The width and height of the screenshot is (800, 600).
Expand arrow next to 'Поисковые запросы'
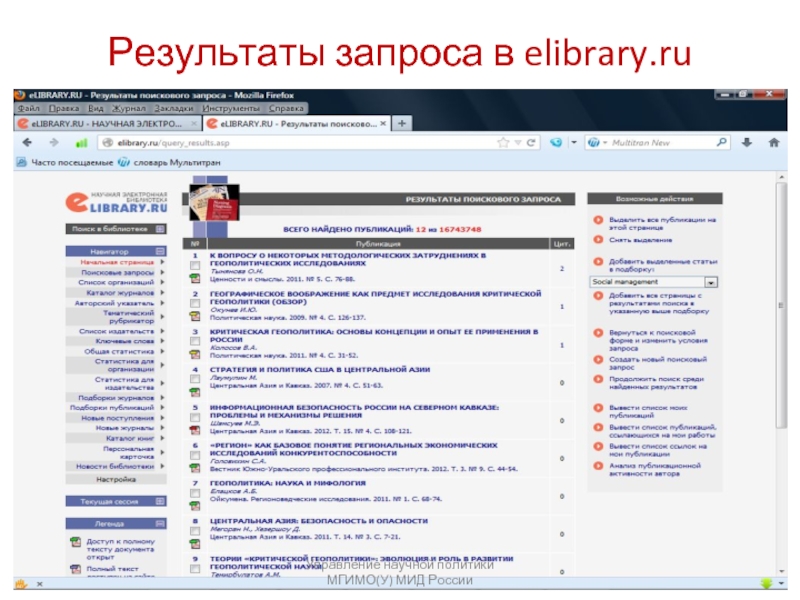pyautogui.click(x=162, y=272)
